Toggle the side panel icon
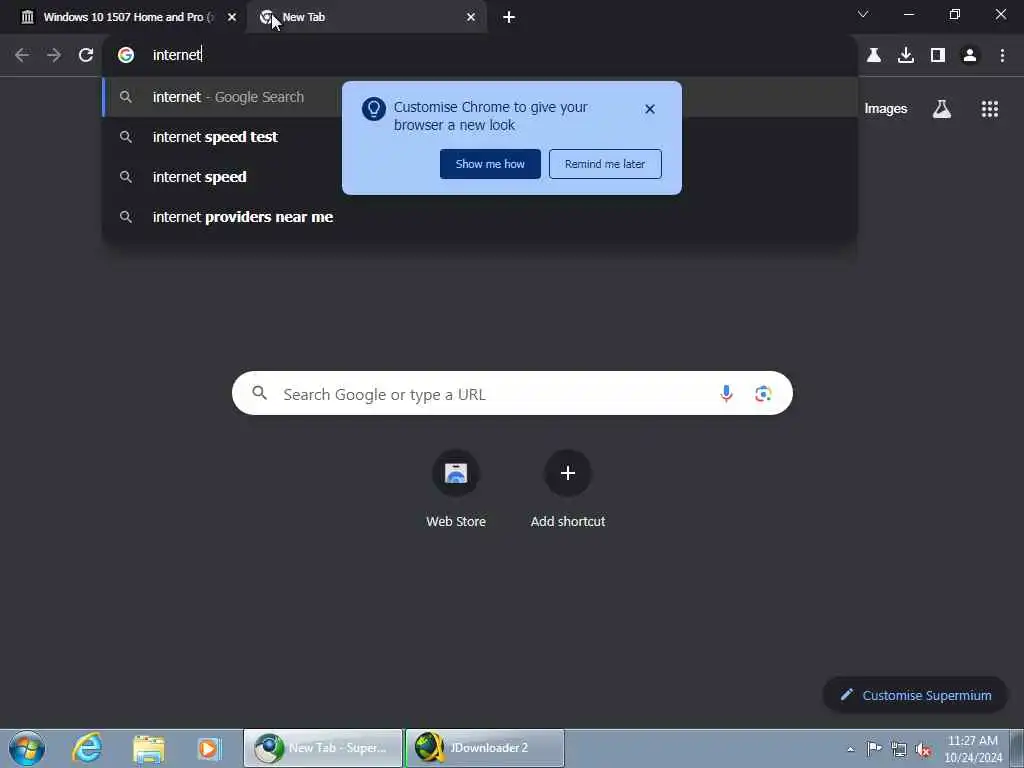The width and height of the screenshot is (1024, 768). [x=938, y=55]
